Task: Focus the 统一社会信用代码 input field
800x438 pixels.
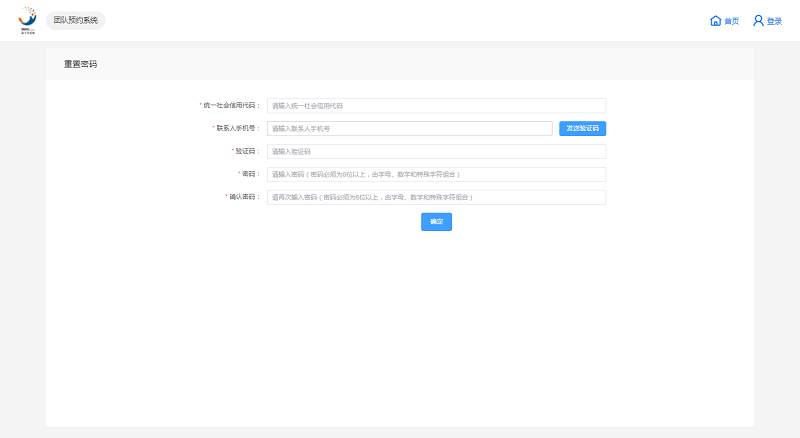Action: (x=436, y=106)
